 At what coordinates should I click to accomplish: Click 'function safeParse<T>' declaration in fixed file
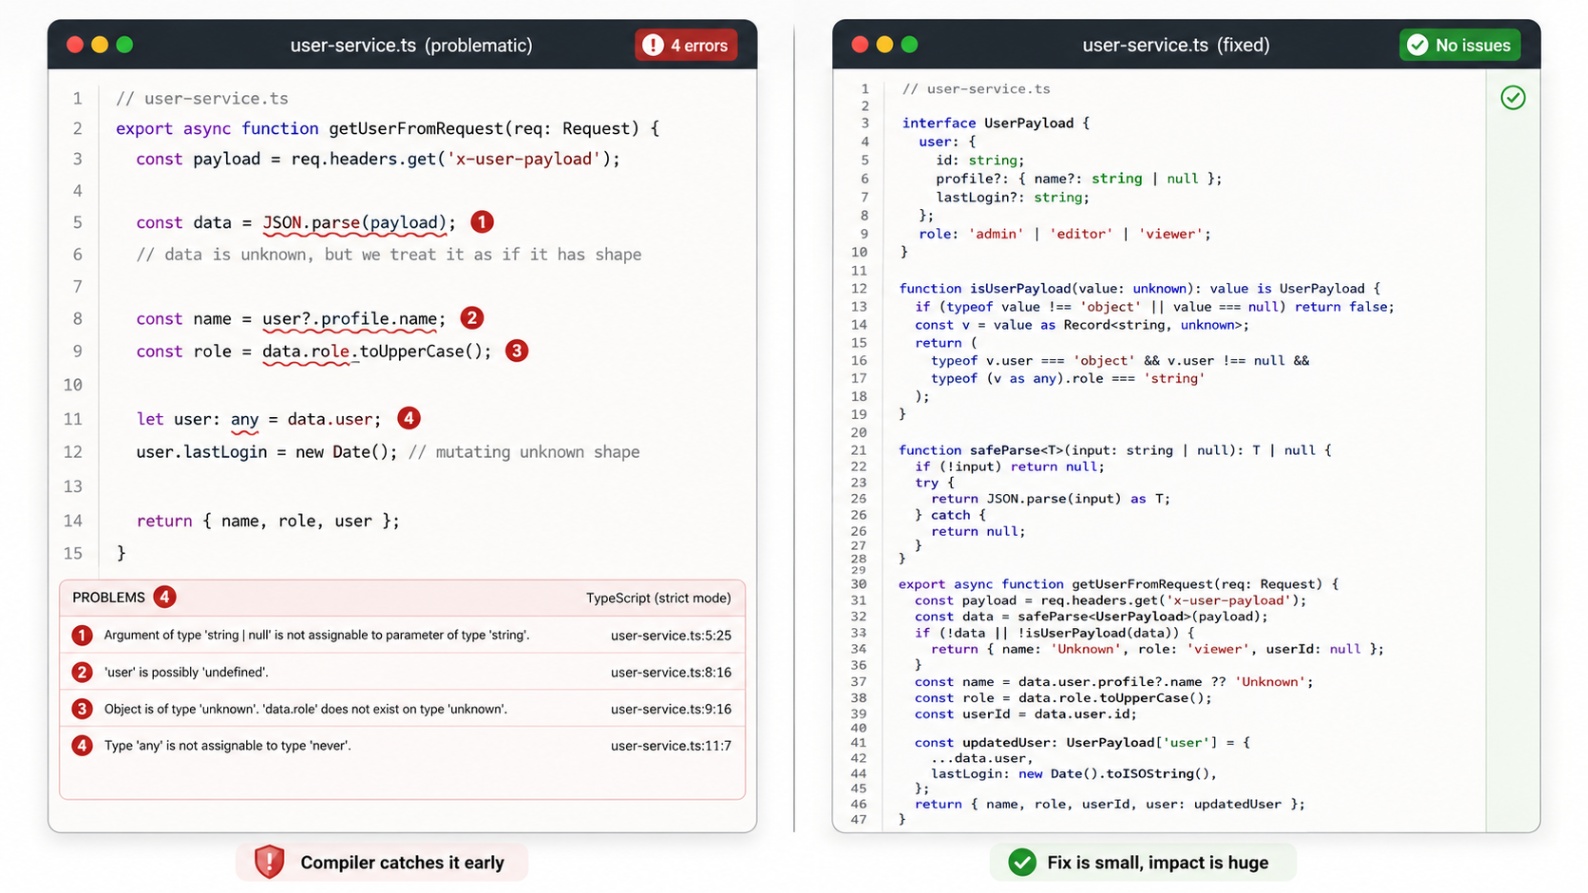click(x=1115, y=450)
